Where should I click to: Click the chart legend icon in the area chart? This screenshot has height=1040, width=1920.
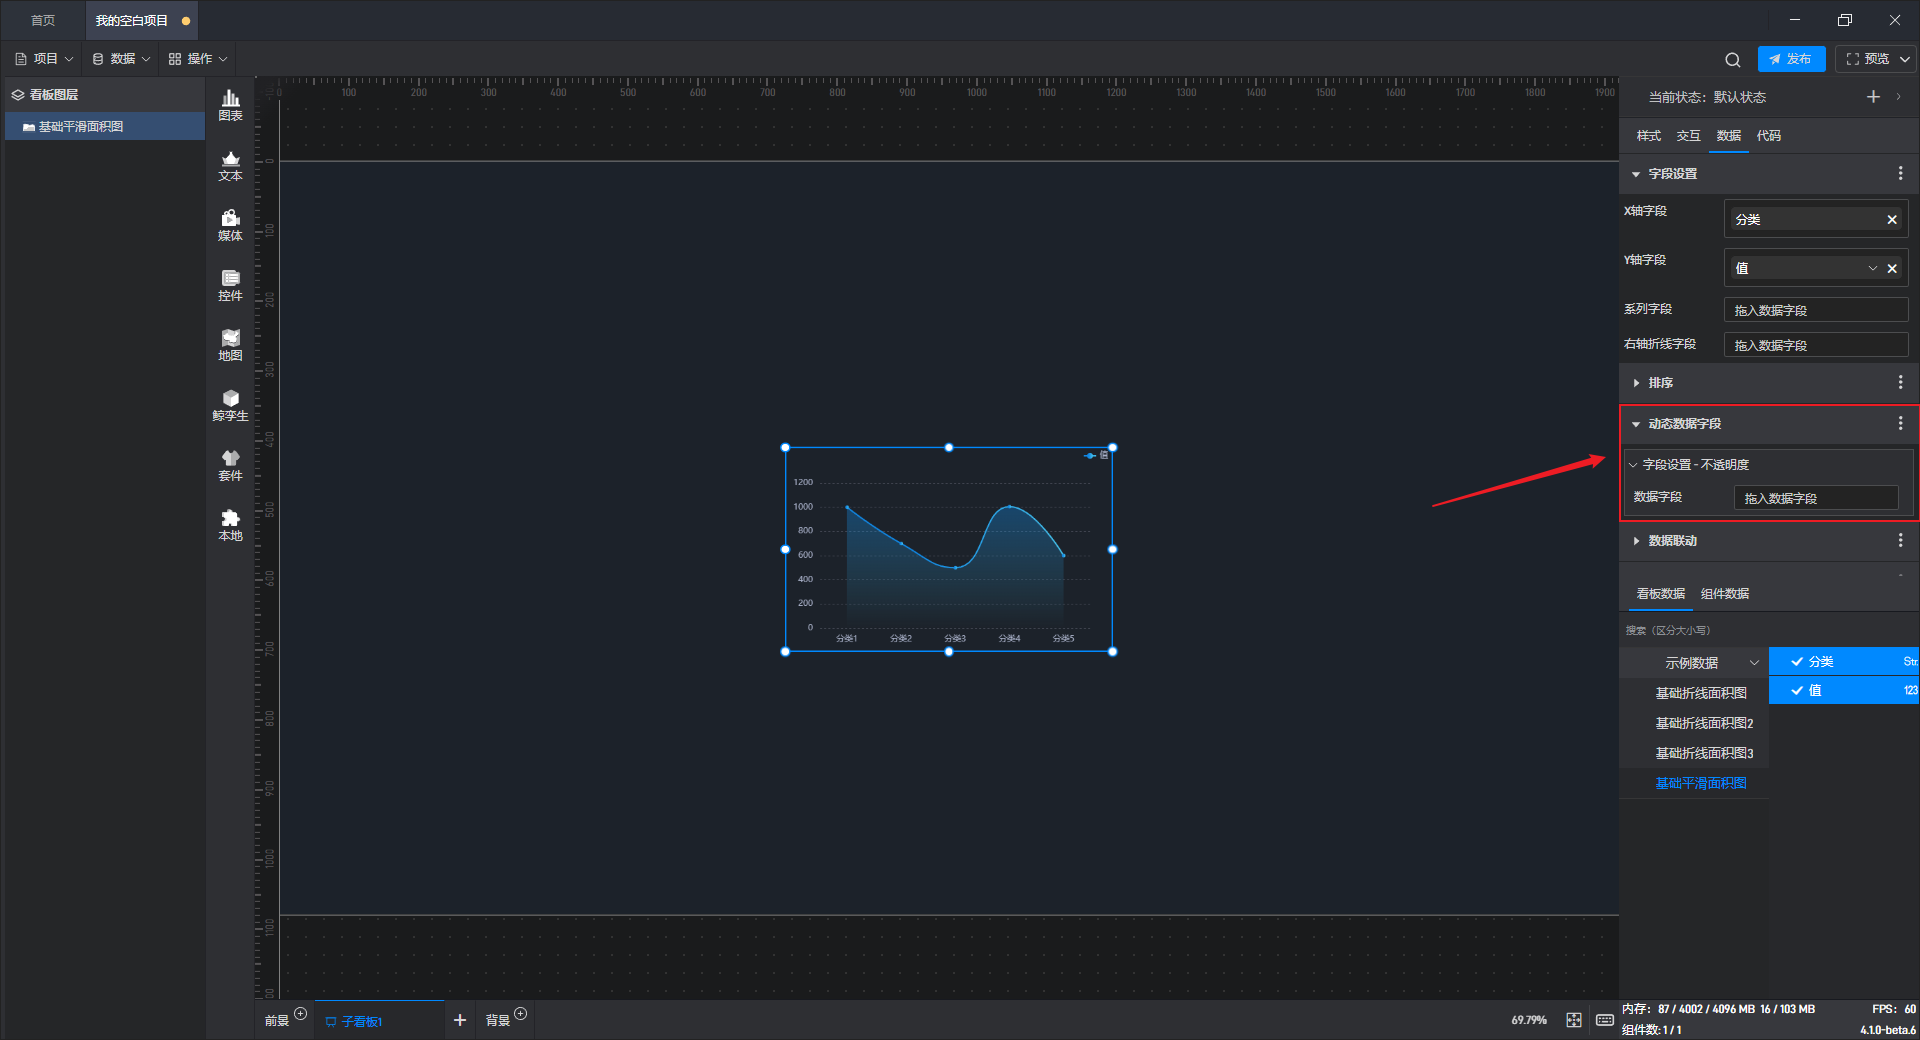[x=1089, y=456]
